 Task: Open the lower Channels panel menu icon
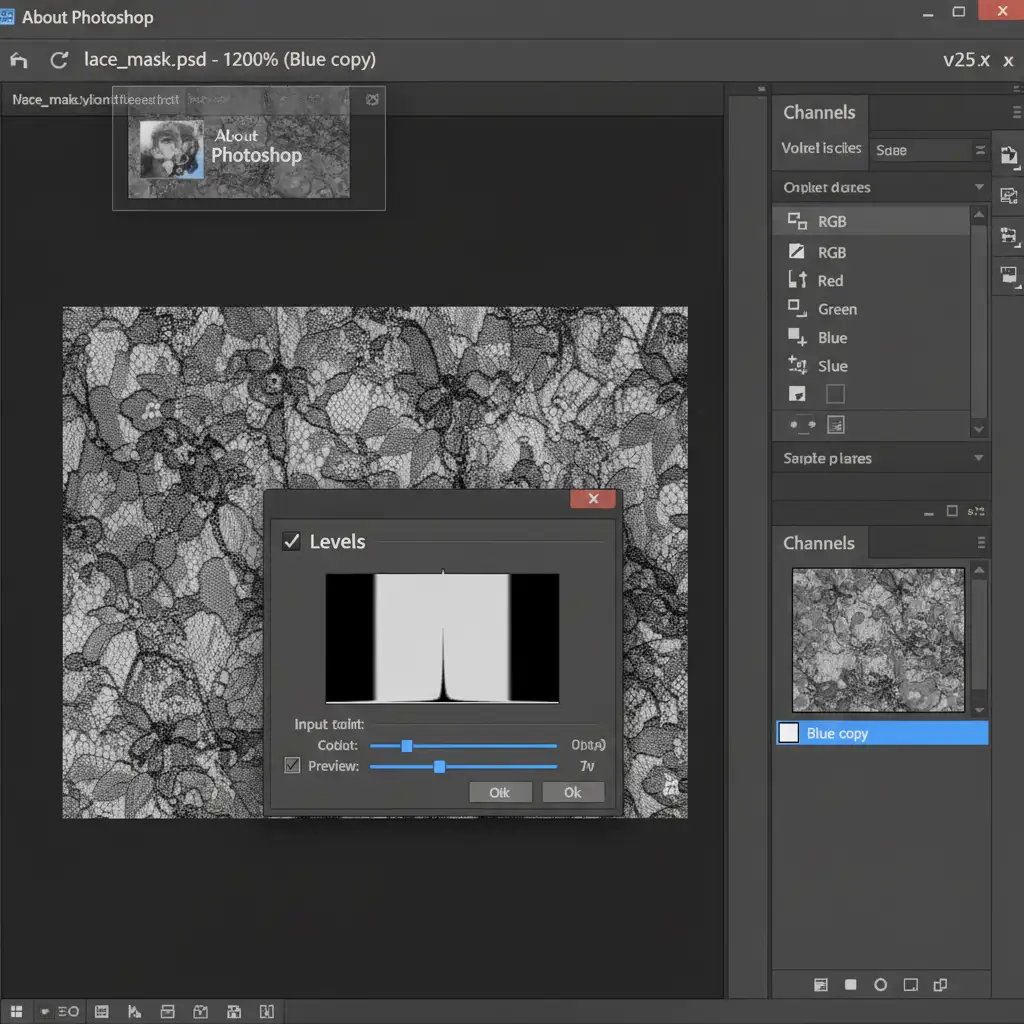[x=981, y=543]
